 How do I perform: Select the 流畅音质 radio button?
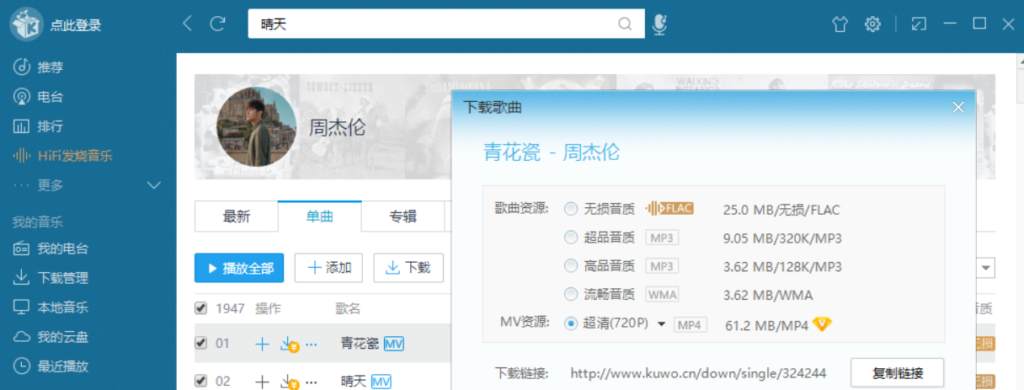tap(571, 294)
